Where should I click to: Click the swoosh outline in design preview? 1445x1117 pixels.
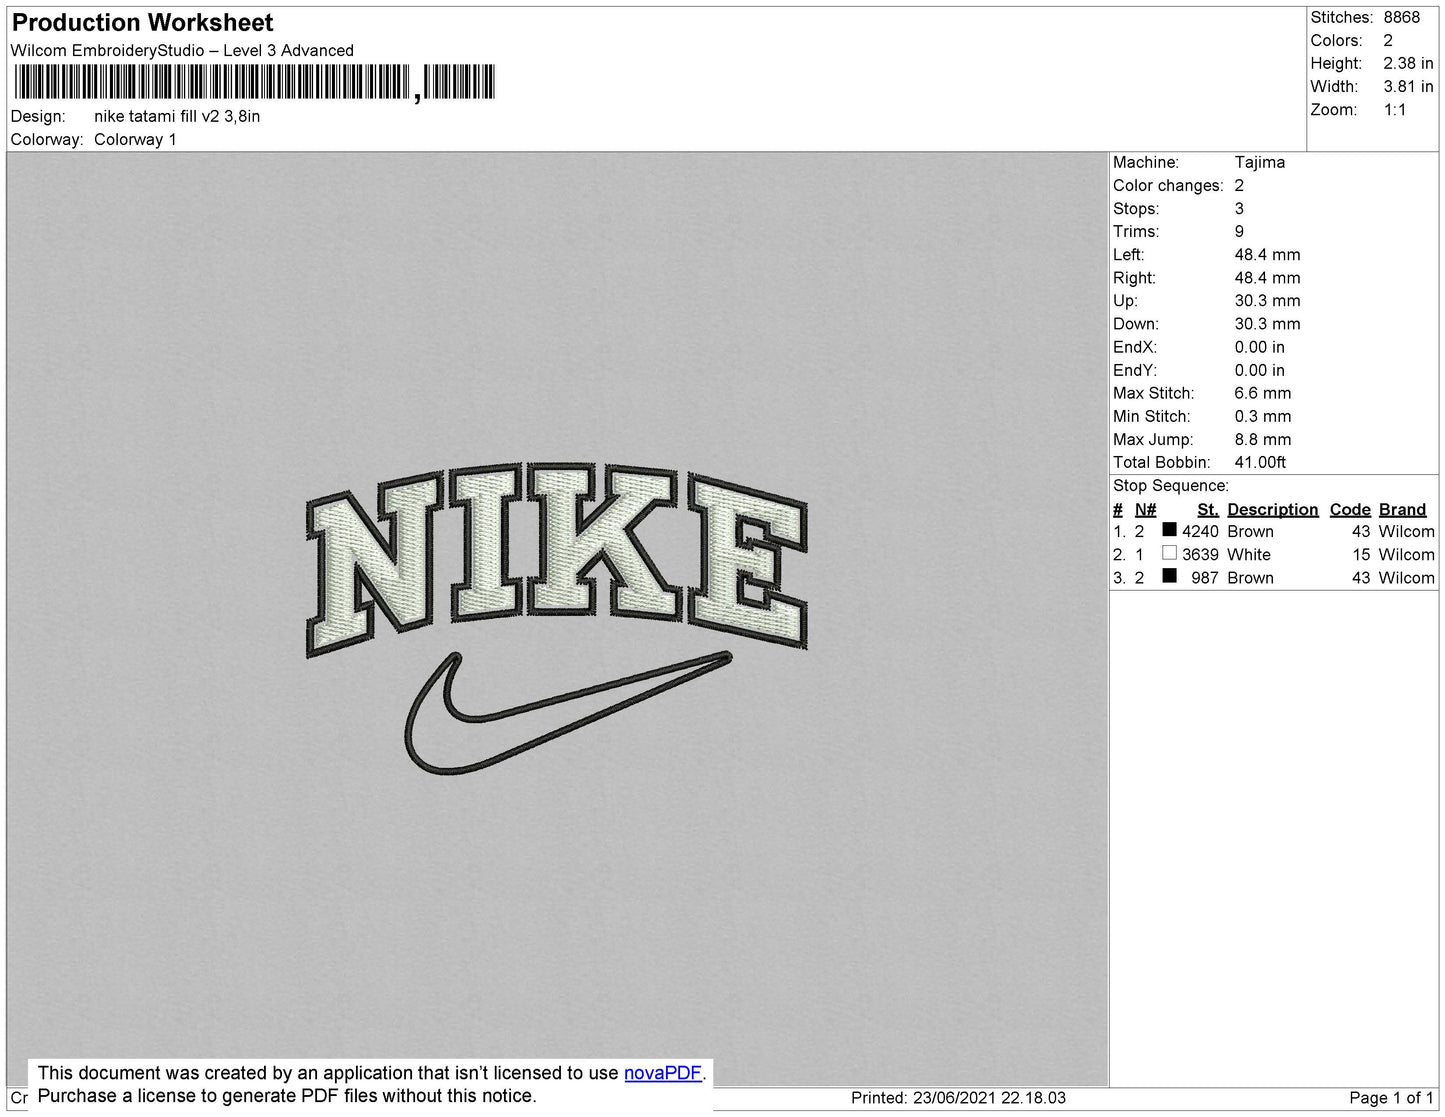pyautogui.click(x=568, y=713)
